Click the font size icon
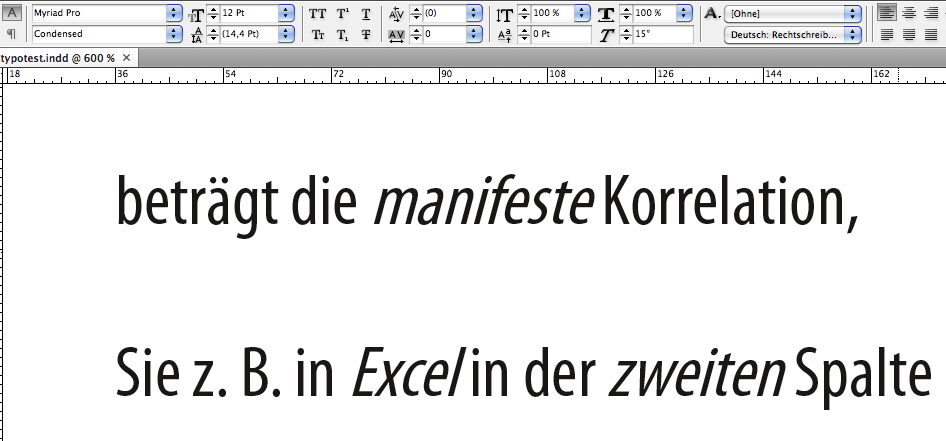The height and width of the screenshot is (441, 946). [197, 14]
